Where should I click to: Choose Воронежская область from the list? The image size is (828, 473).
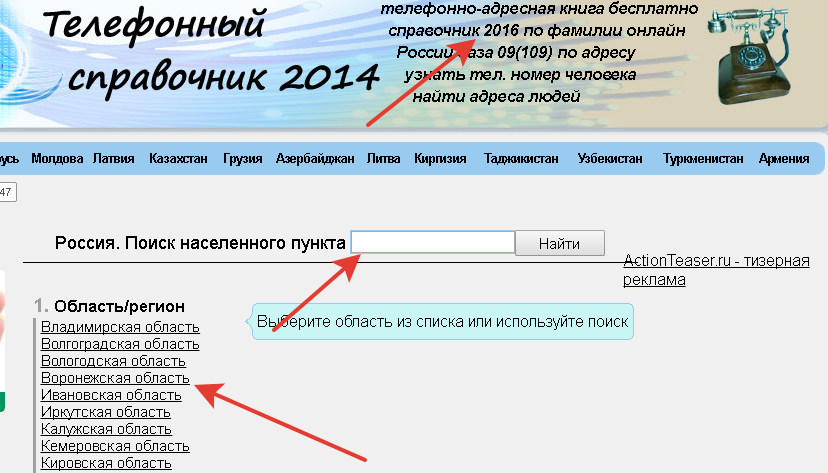[x=115, y=378]
